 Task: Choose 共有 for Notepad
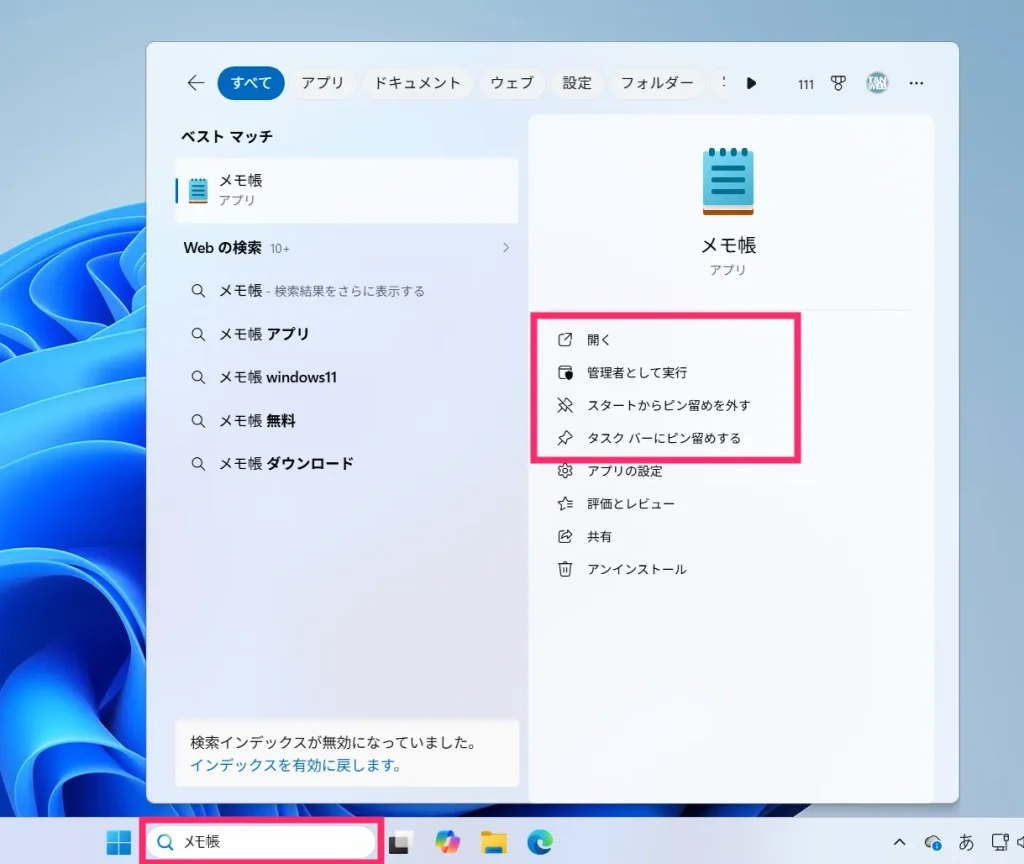click(599, 536)
